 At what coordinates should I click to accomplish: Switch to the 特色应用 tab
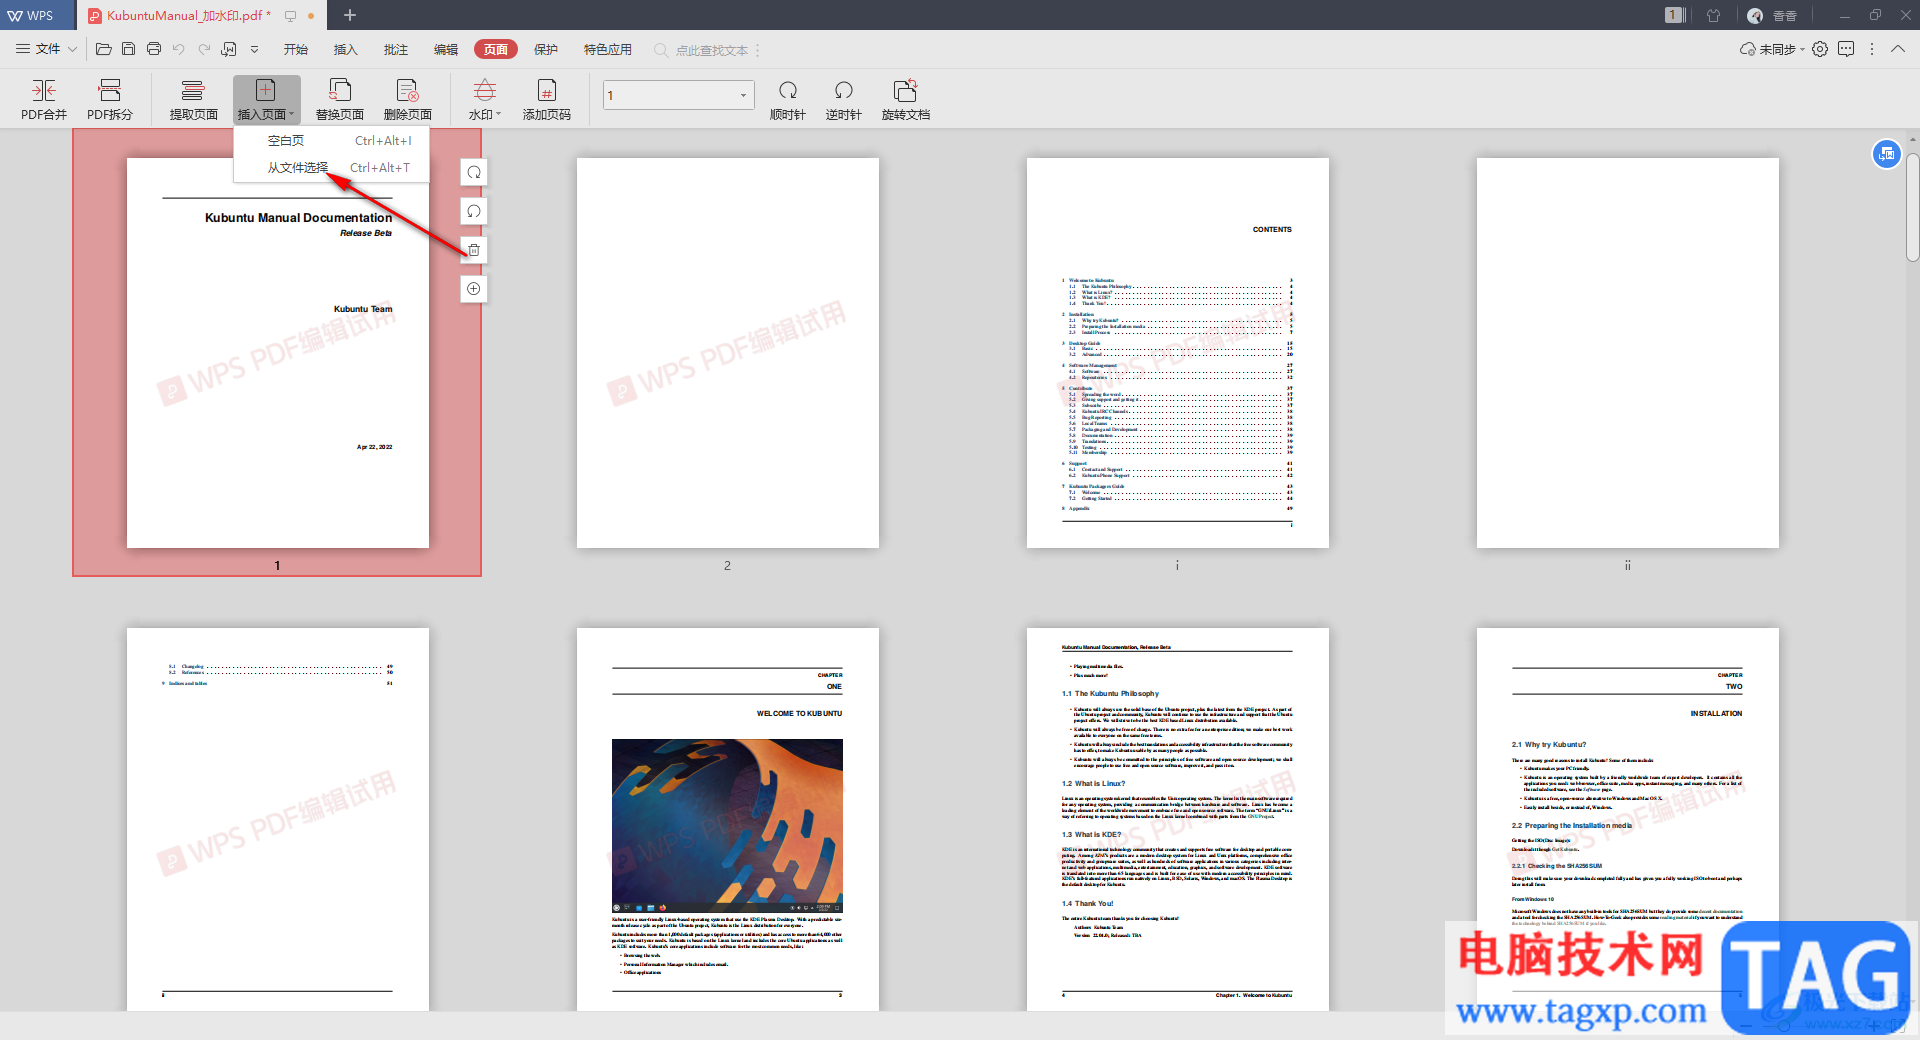pos(608,49)
